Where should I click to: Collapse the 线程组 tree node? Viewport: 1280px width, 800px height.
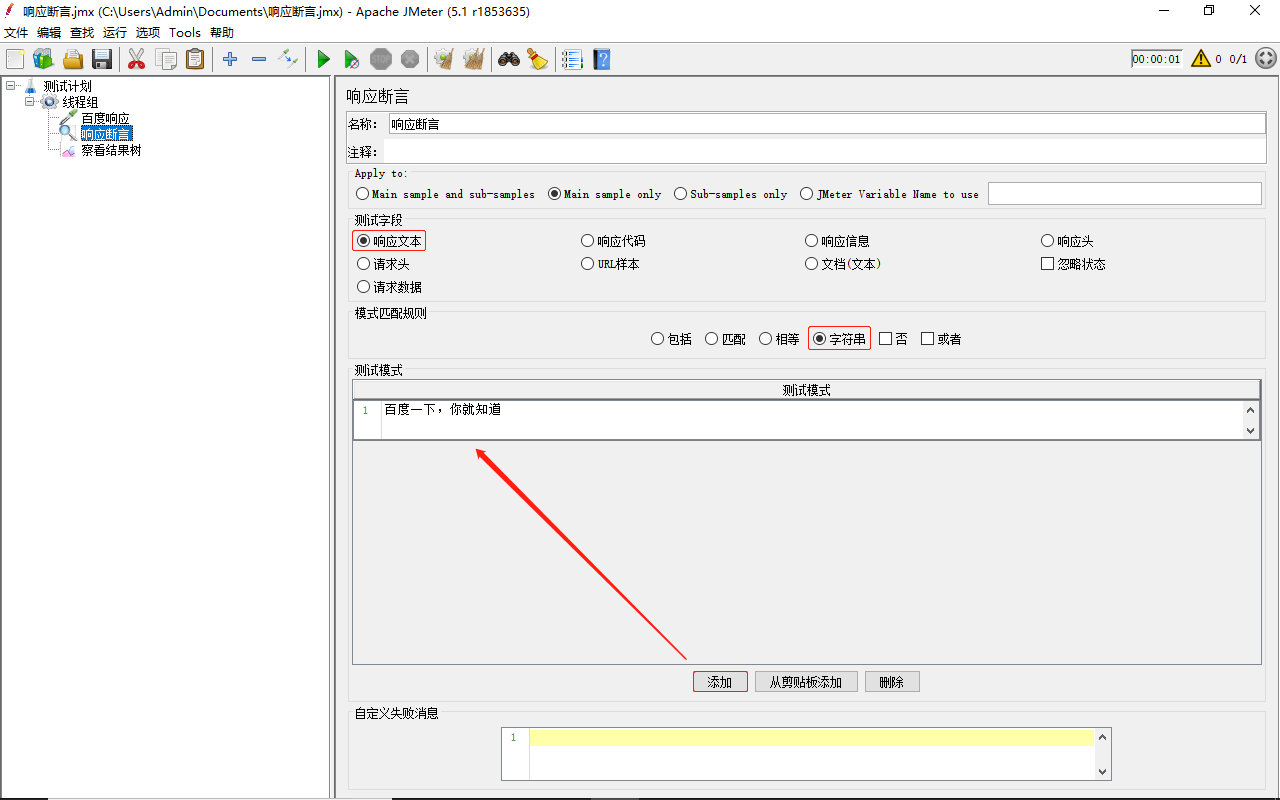pos(29,102)
